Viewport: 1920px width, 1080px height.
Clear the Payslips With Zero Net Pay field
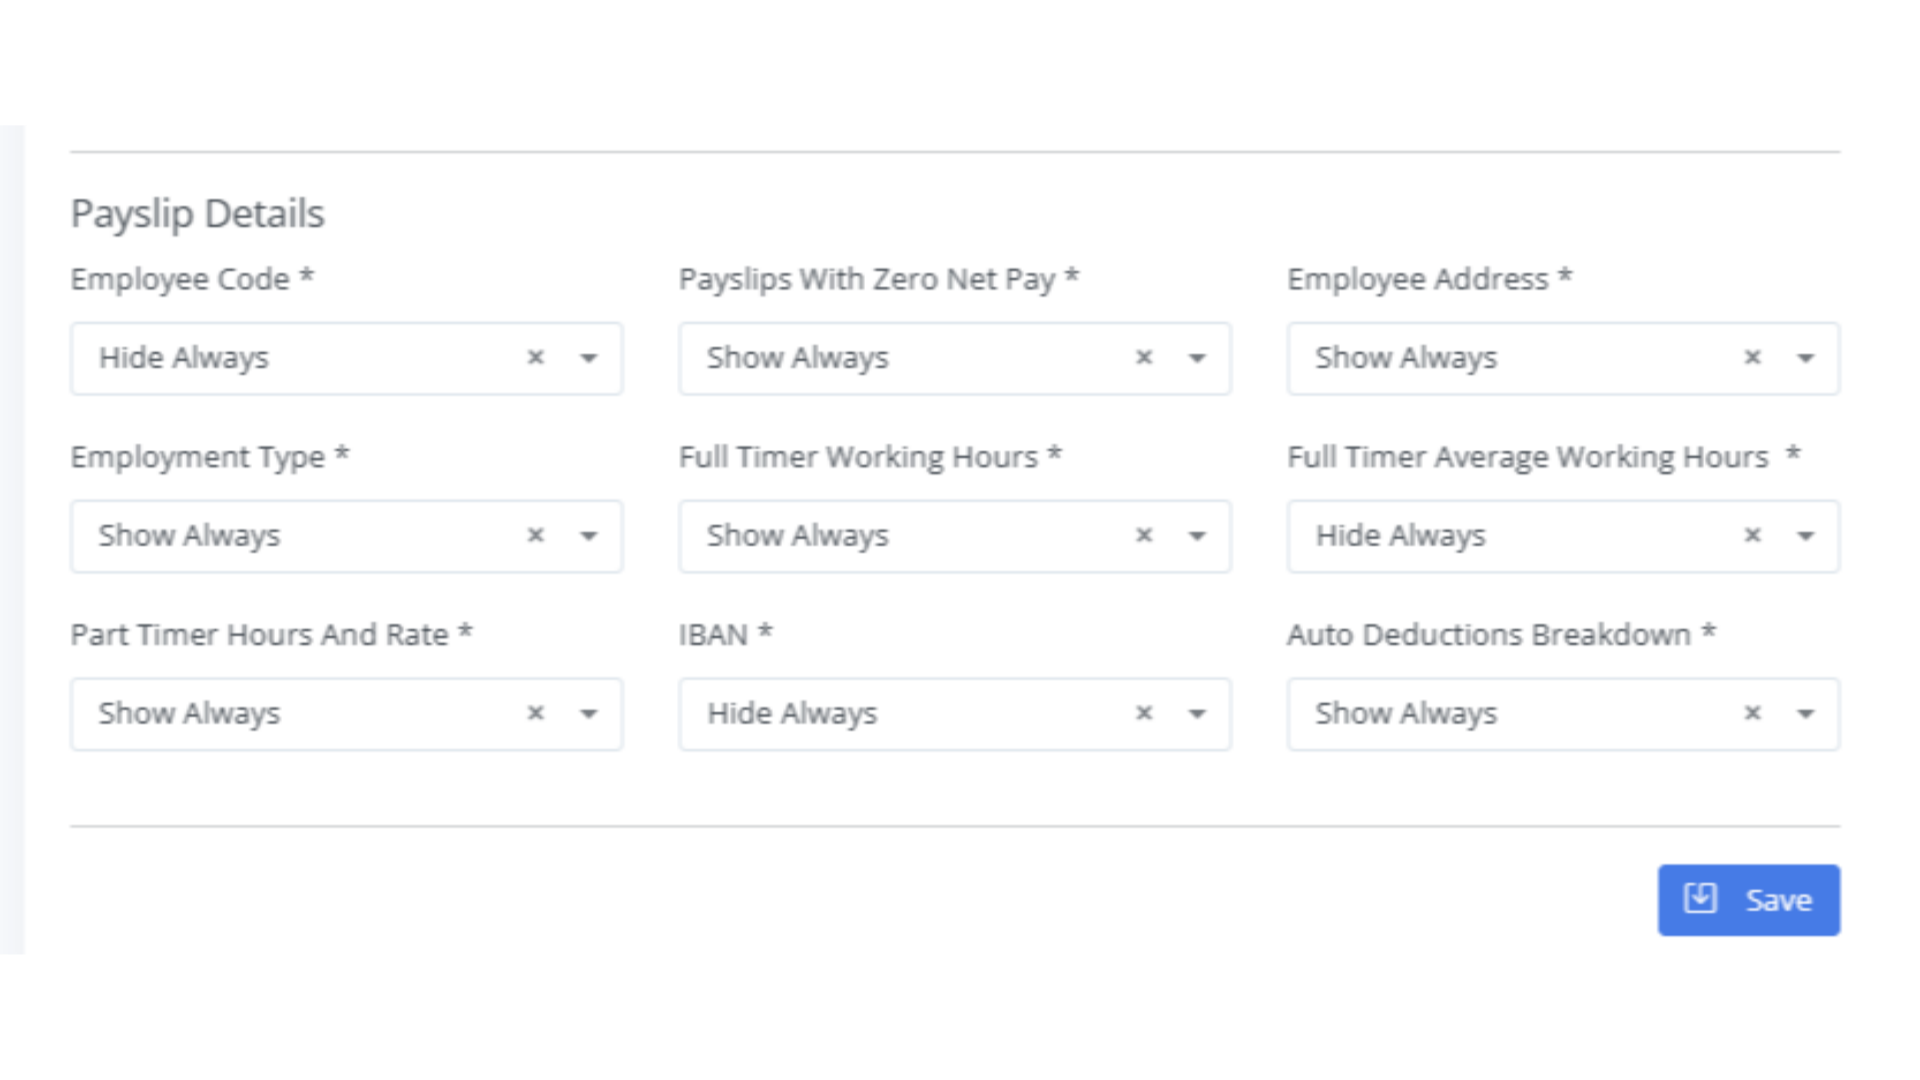[1144, 357]
